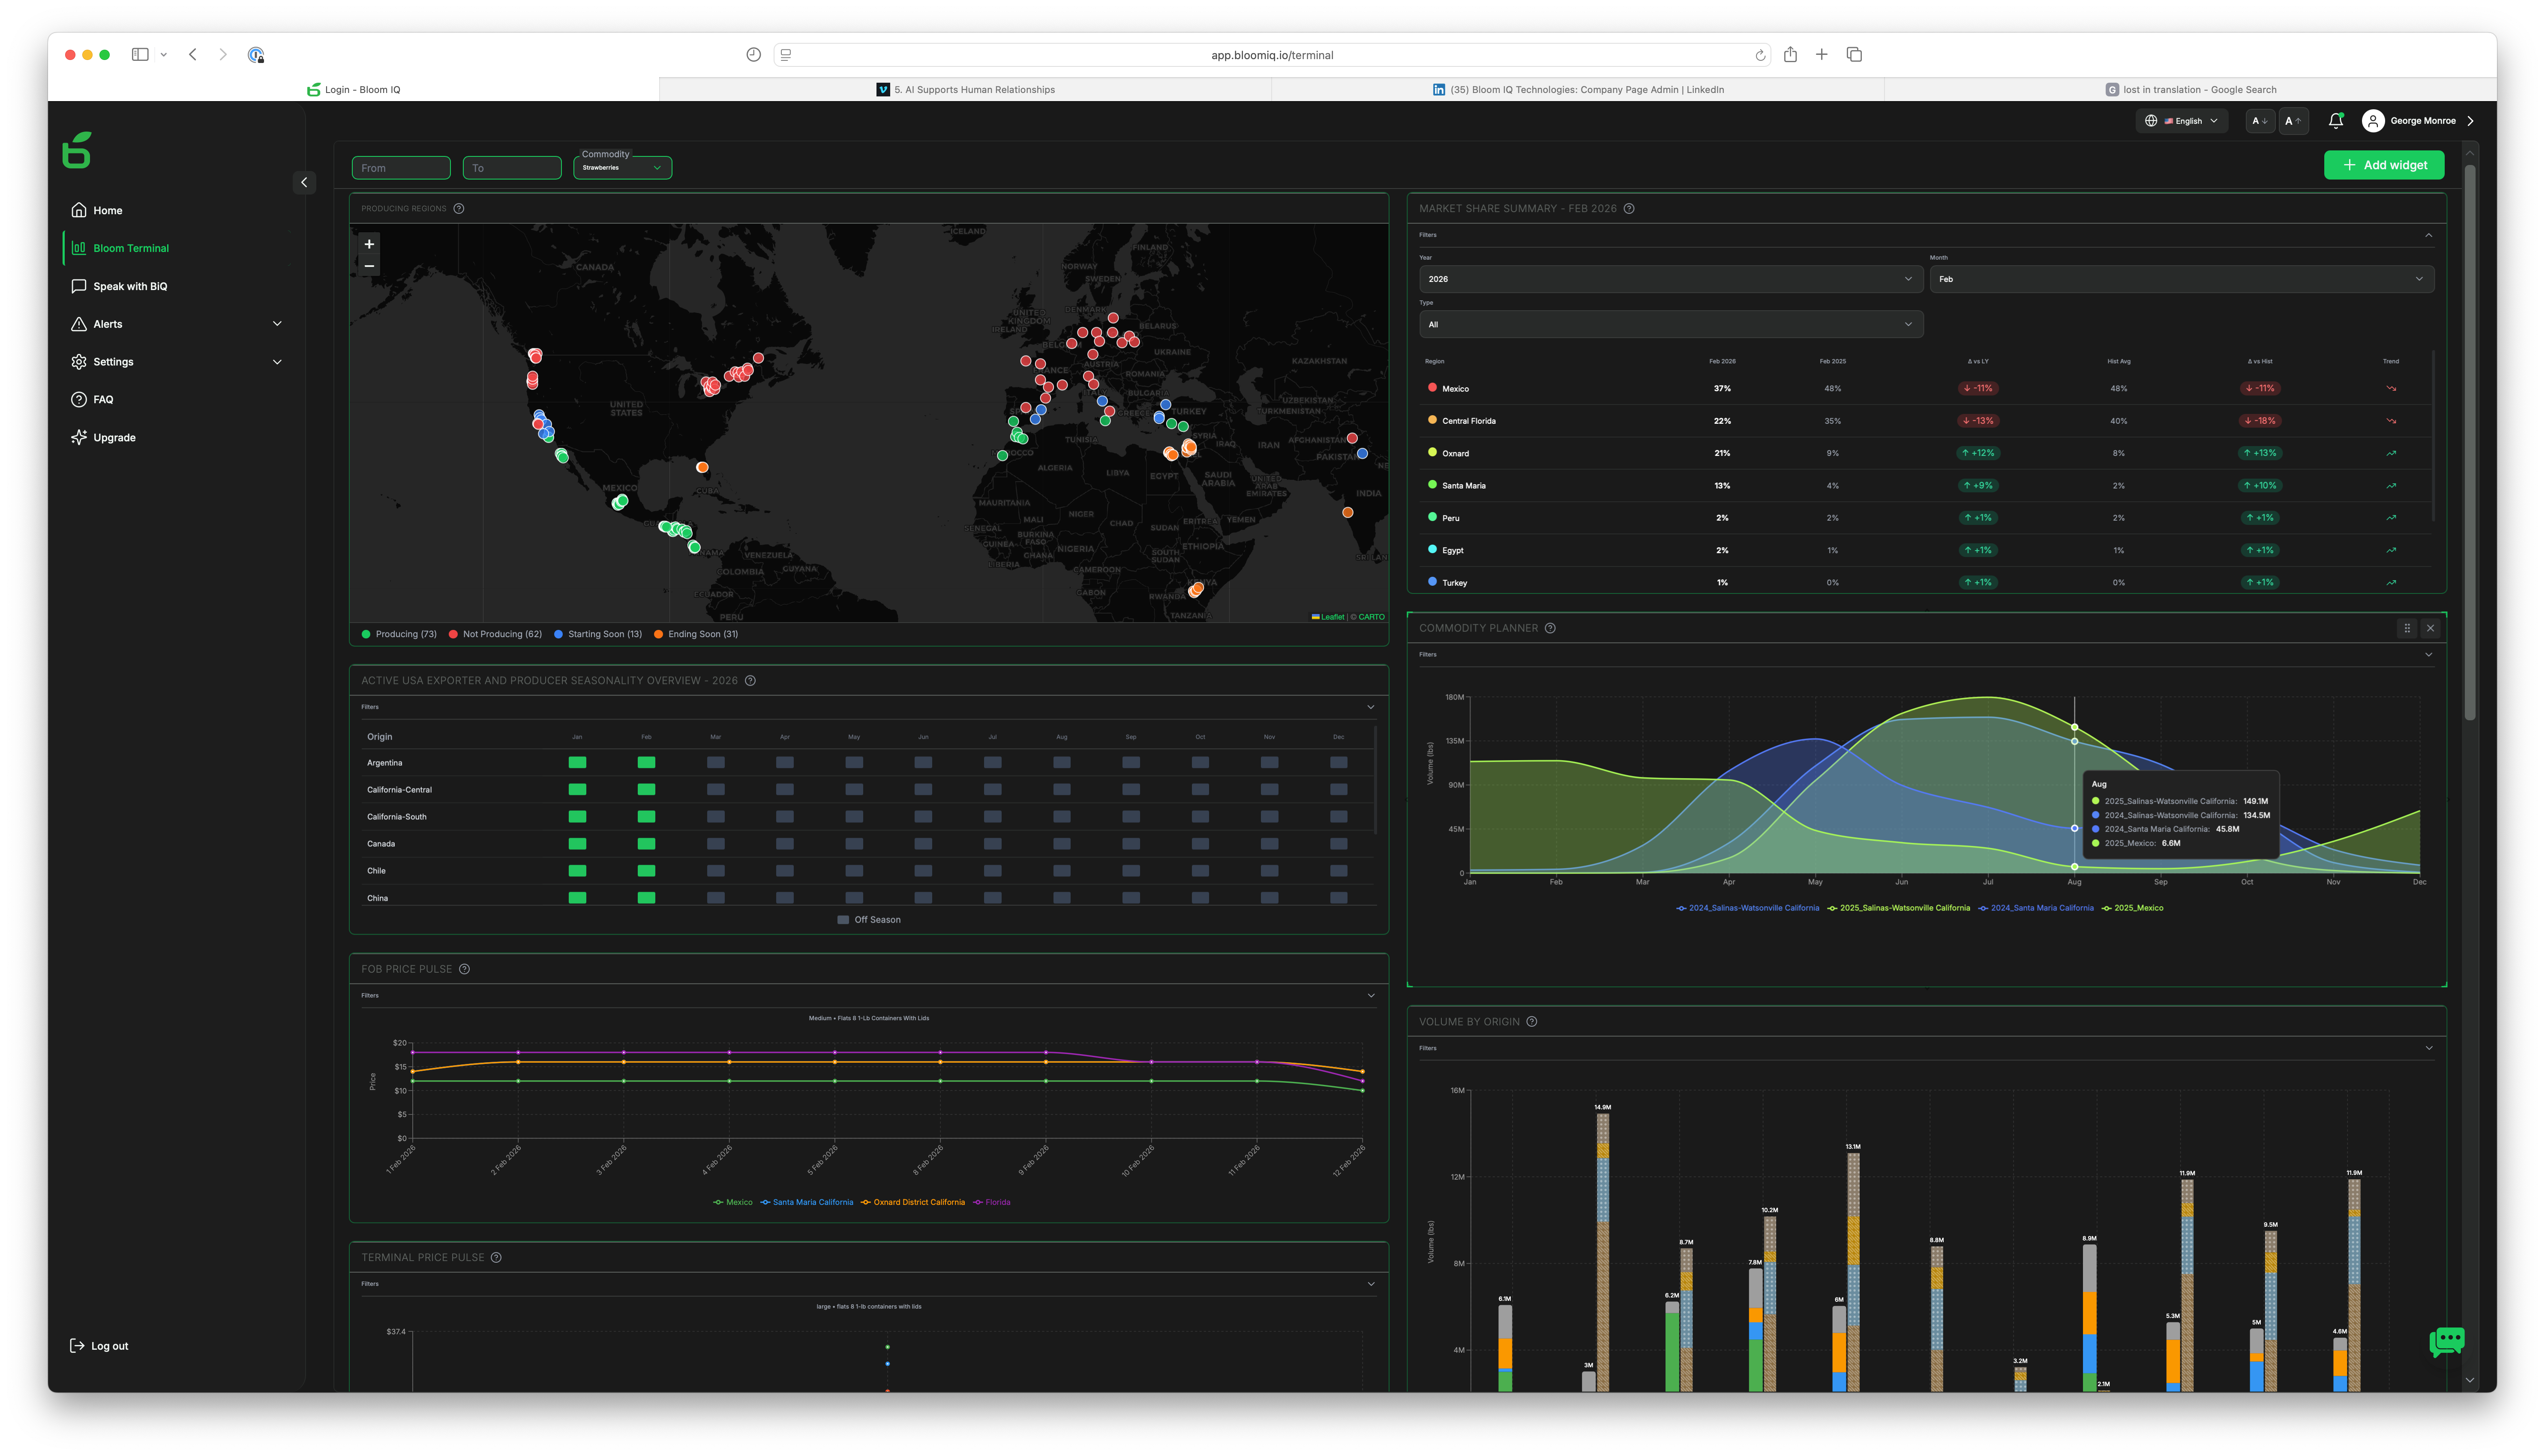The image size is (2545, 1456).
Task: Toggle Ending Soon series in map legend
Action: [x=696, y=634]
